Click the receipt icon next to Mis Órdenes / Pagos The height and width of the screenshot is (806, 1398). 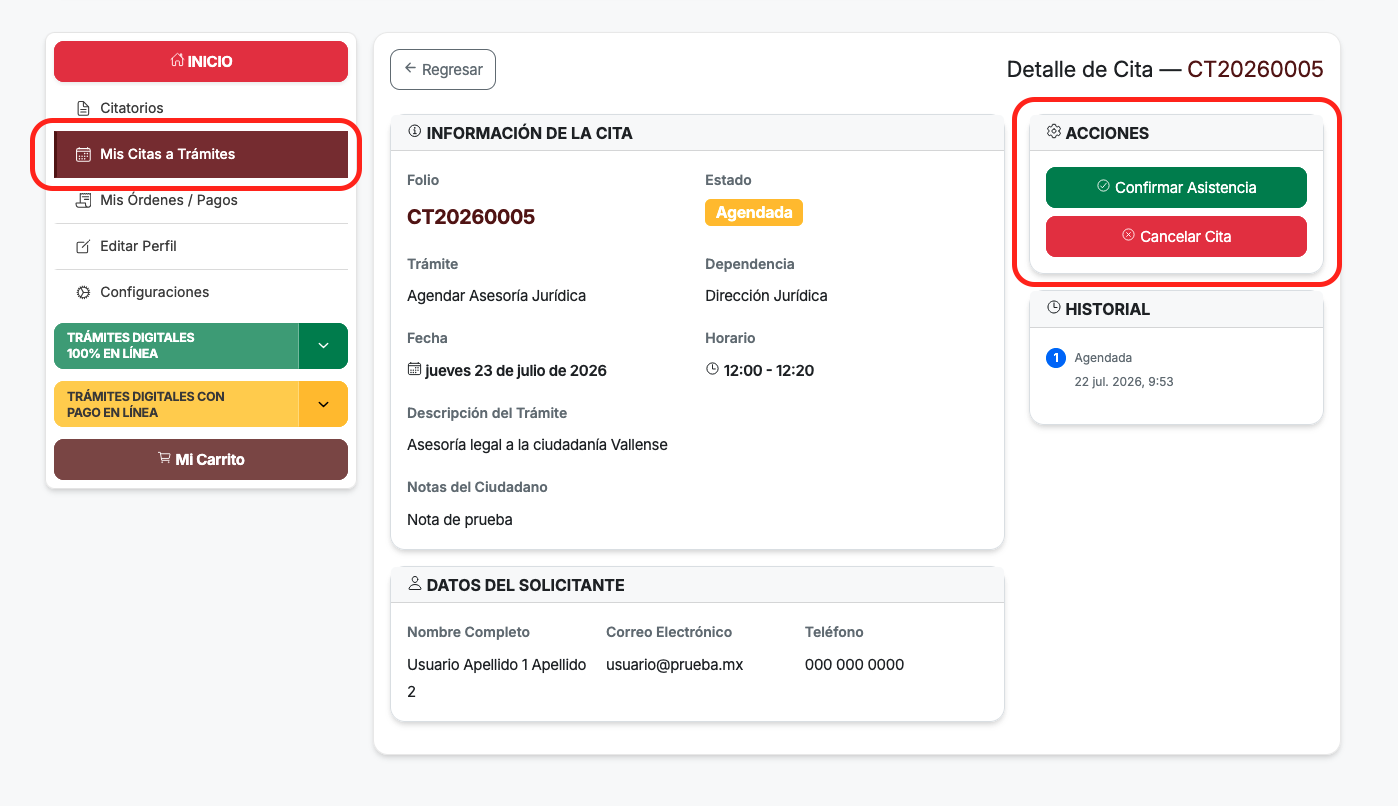[84, 200]
